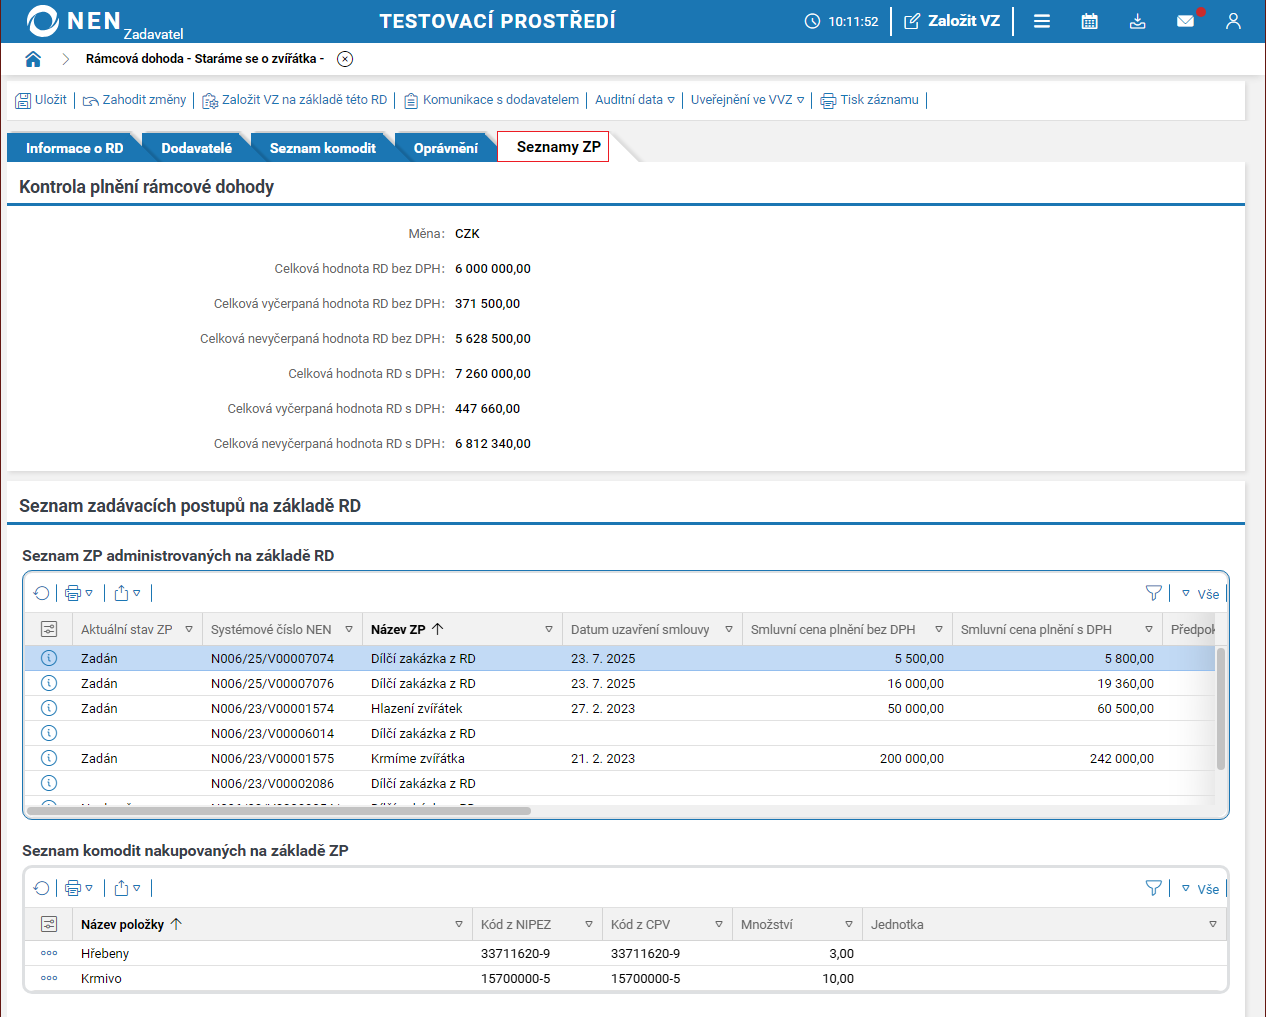
Task: Click the Založit VZ button
Action: [952, 21]
